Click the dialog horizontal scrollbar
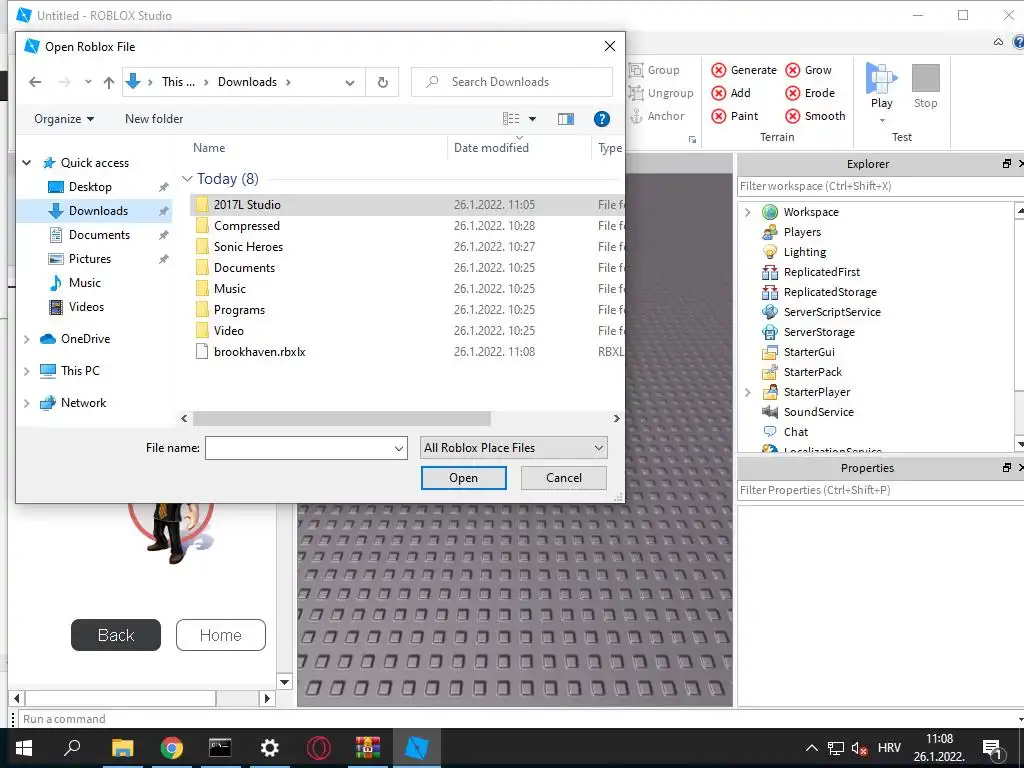 point(342,418)
